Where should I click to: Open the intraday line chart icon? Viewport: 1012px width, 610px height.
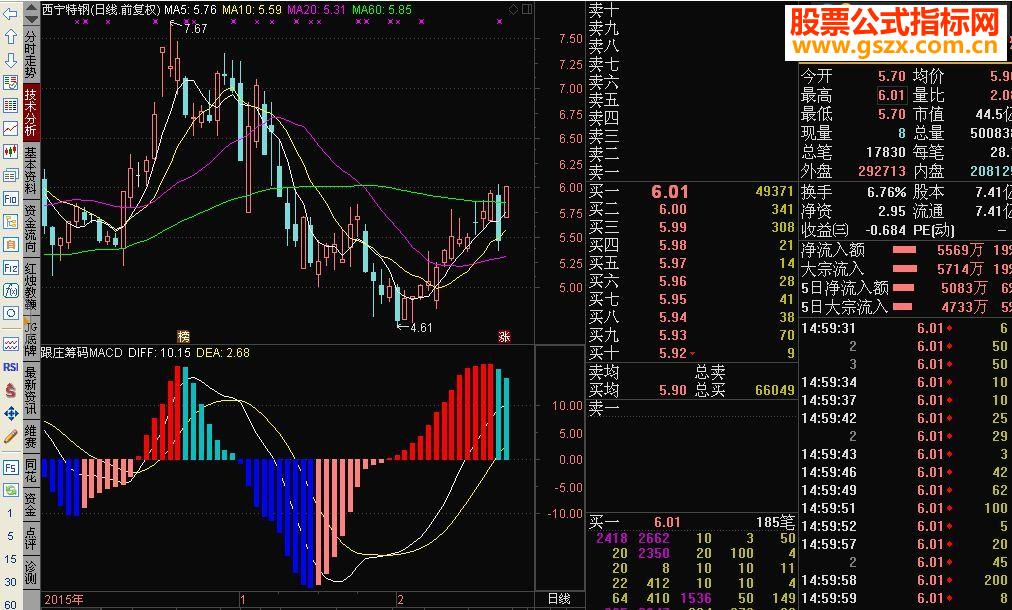pyautogui.click(x=10, y=129)
